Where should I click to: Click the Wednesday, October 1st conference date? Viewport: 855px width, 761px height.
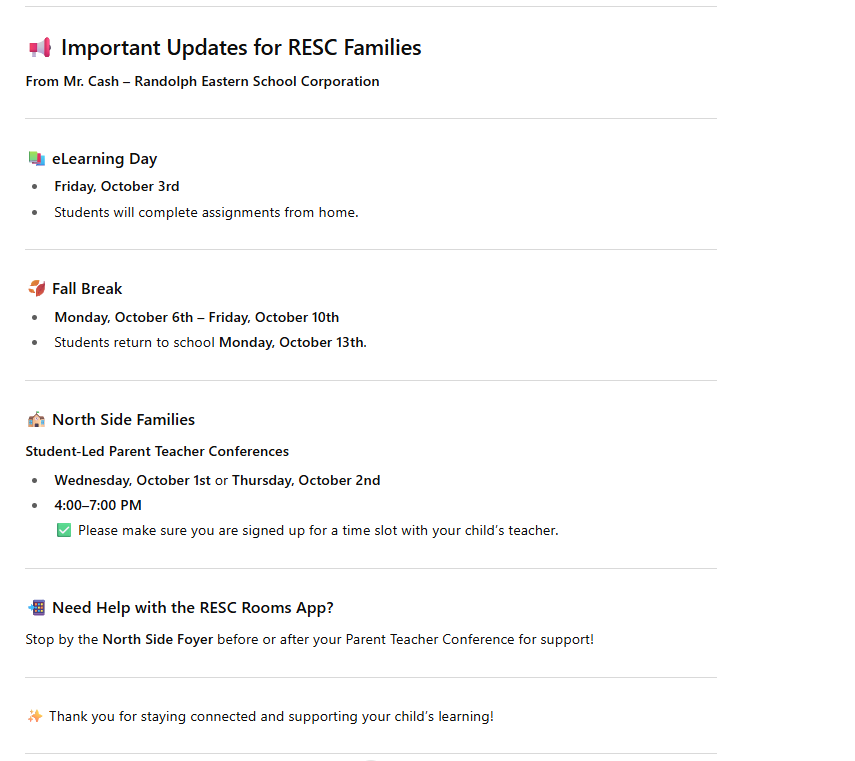point(133,480)
